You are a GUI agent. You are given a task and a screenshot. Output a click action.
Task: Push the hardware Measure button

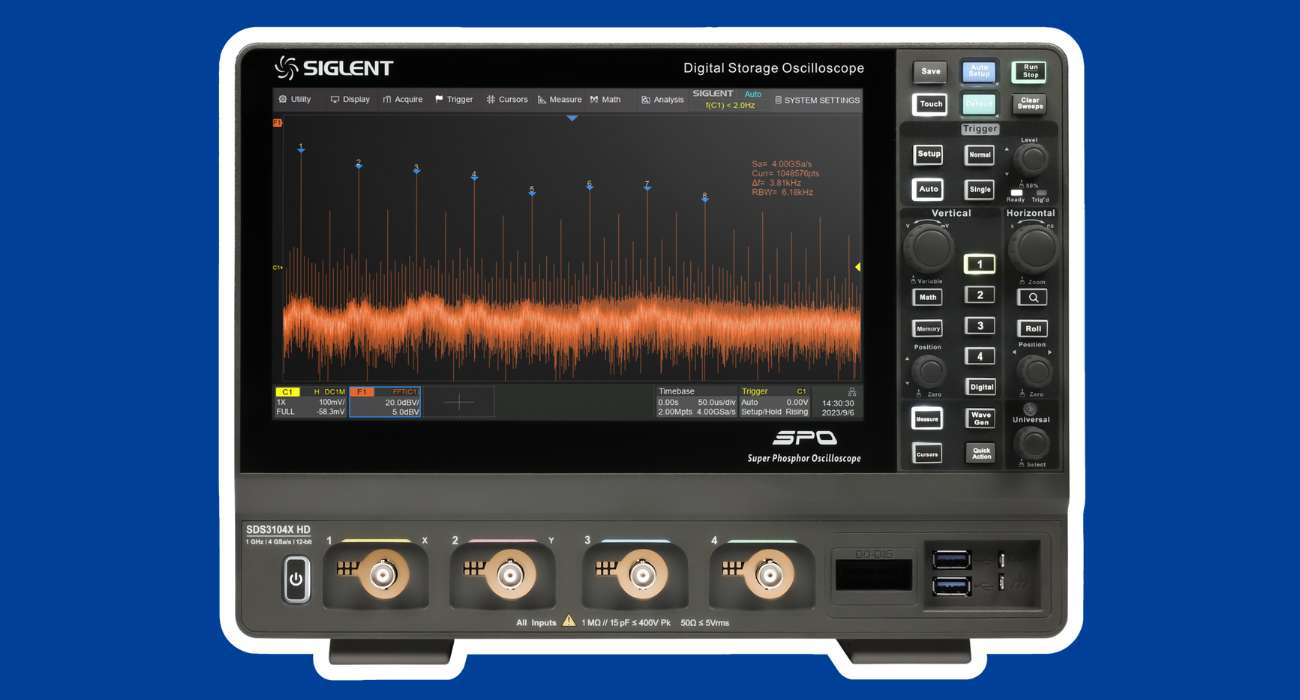coord(927,420)
